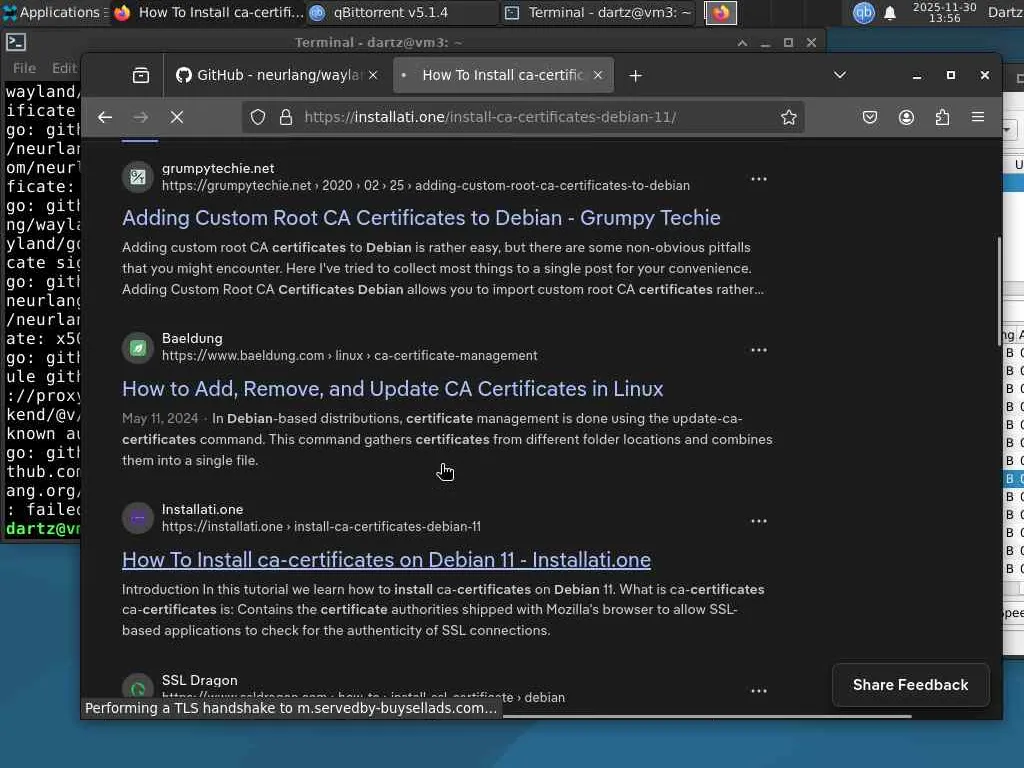The width and height of the screenshot is (1024, 768).
Task: Open the Terminal window Edit menu
Action: pyautogui.click(x=64, y=68)
